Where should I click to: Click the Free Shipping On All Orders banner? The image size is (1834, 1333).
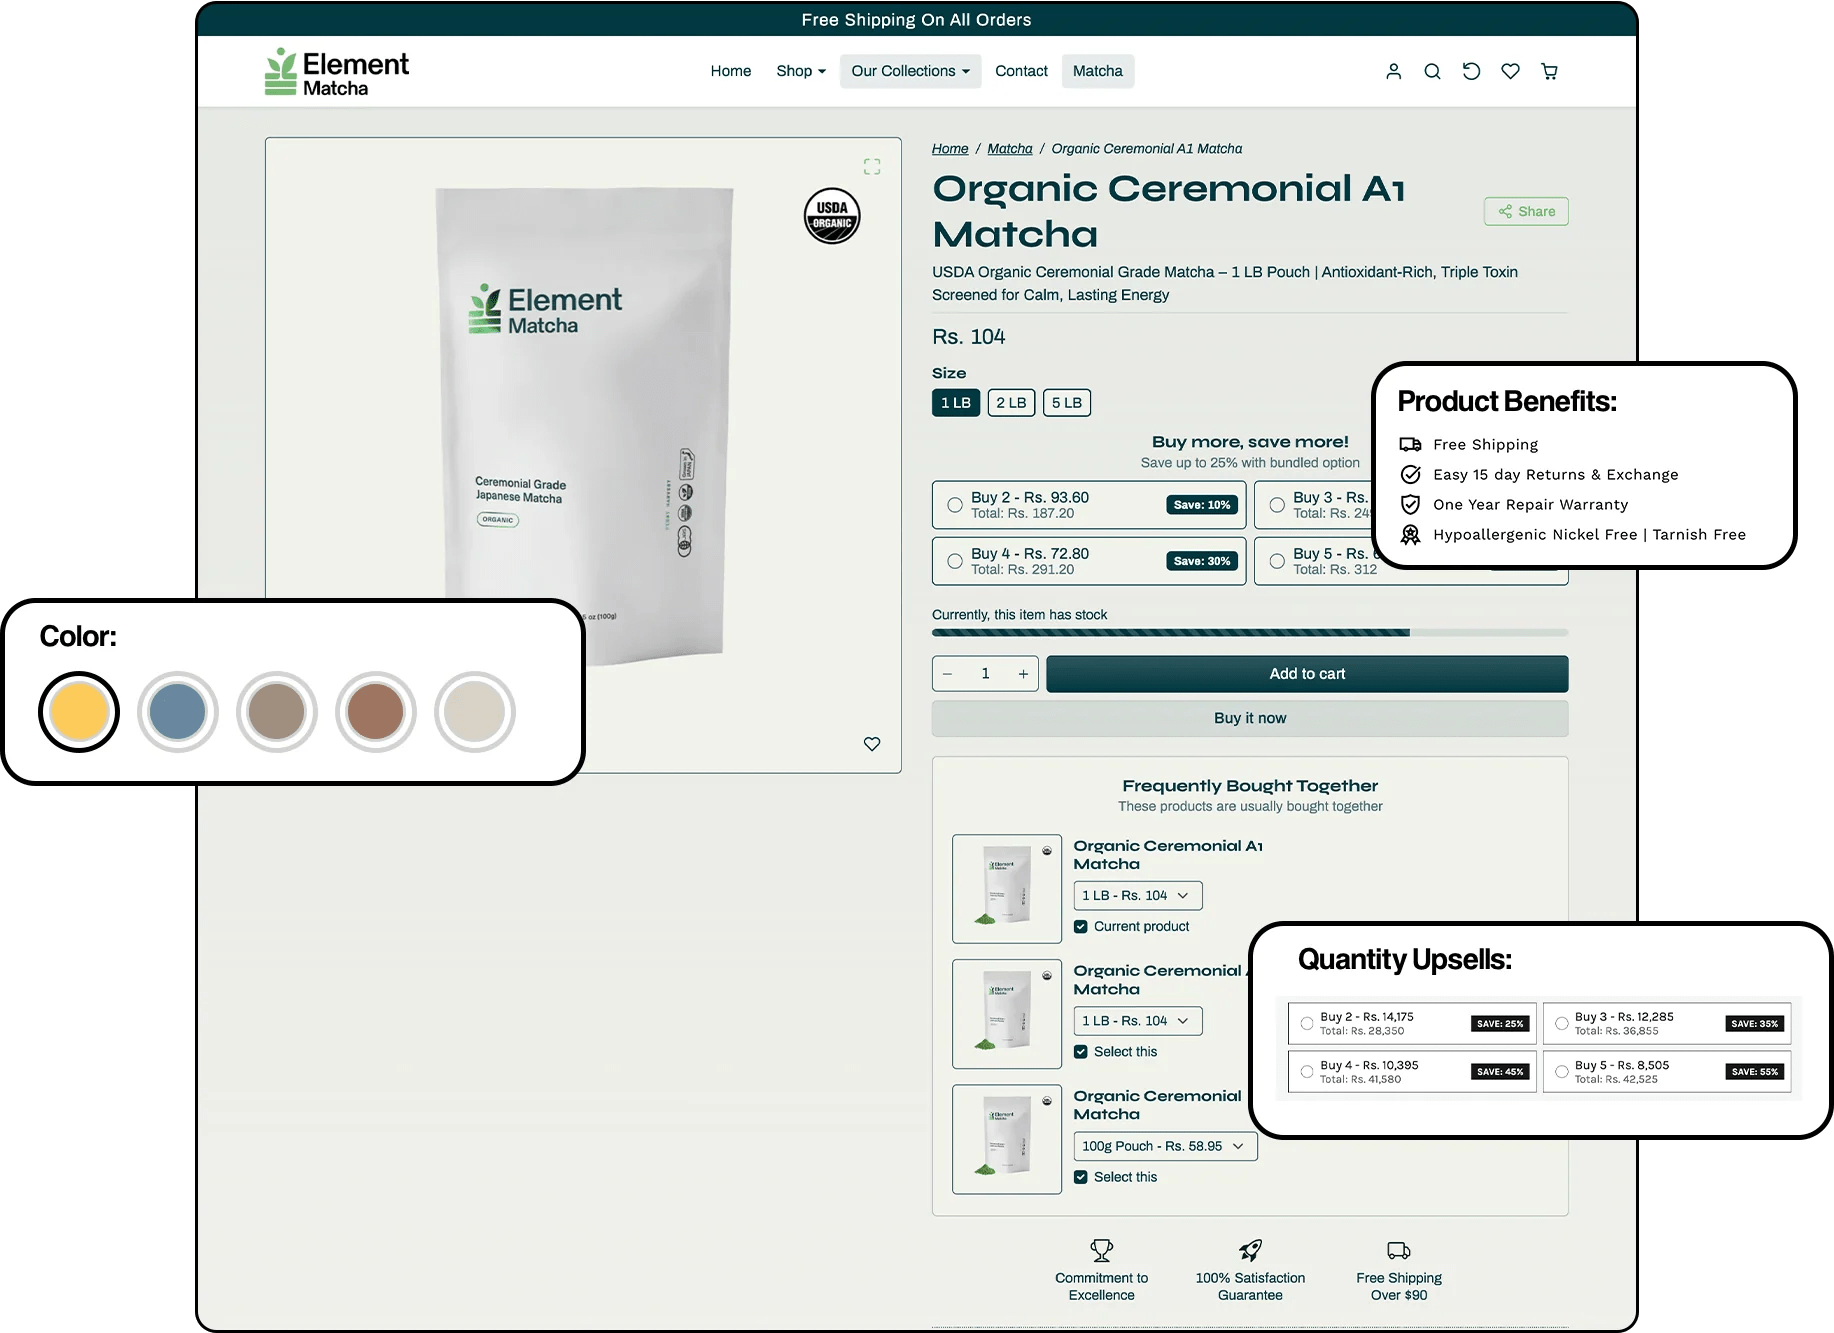pos(916,20)
